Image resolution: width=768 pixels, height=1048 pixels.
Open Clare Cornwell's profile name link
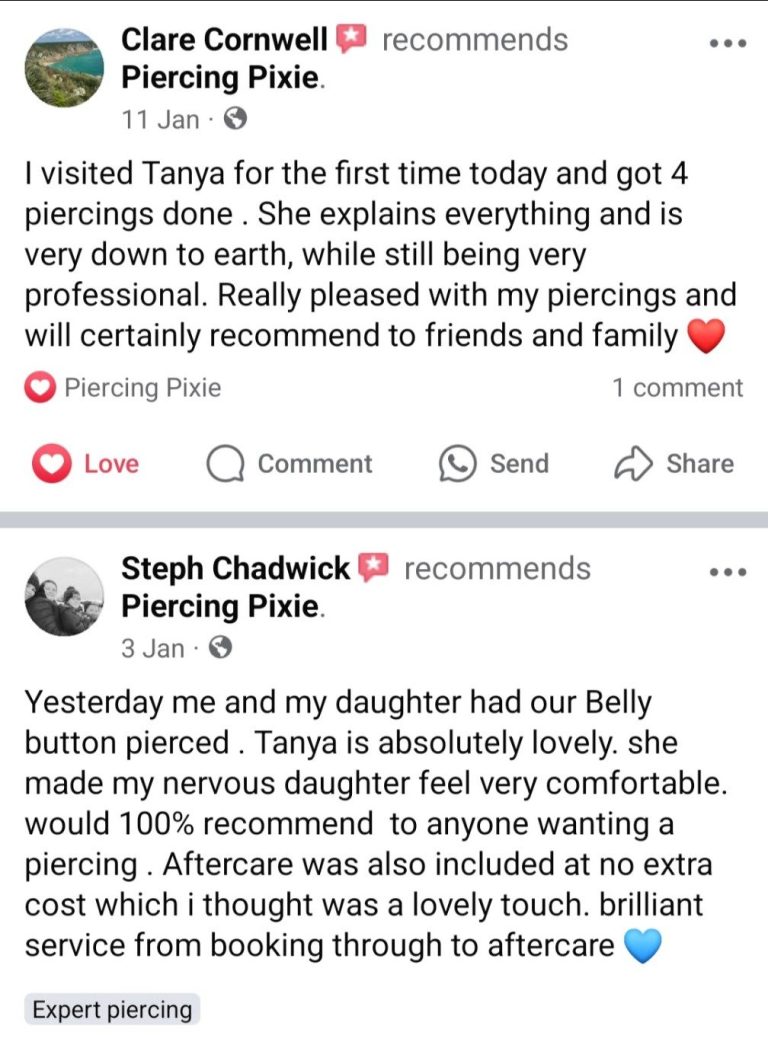(x=224, y=40)
